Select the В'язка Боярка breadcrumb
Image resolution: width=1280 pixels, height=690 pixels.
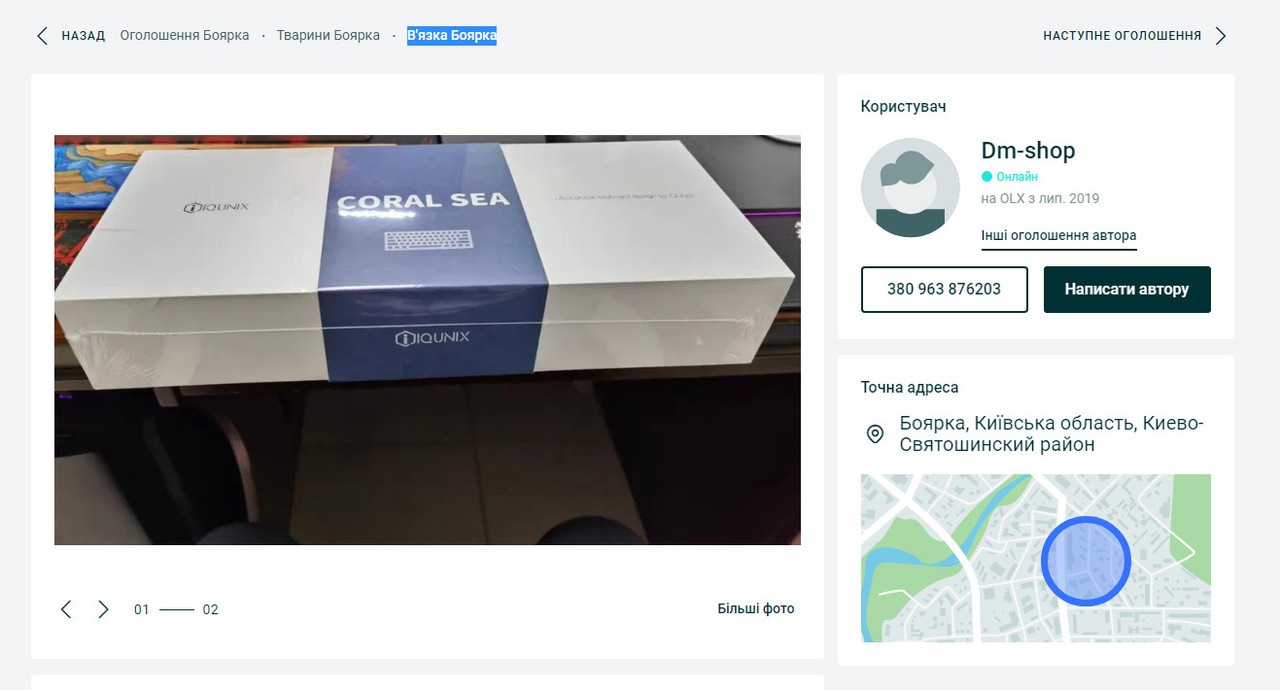(452, 36)
